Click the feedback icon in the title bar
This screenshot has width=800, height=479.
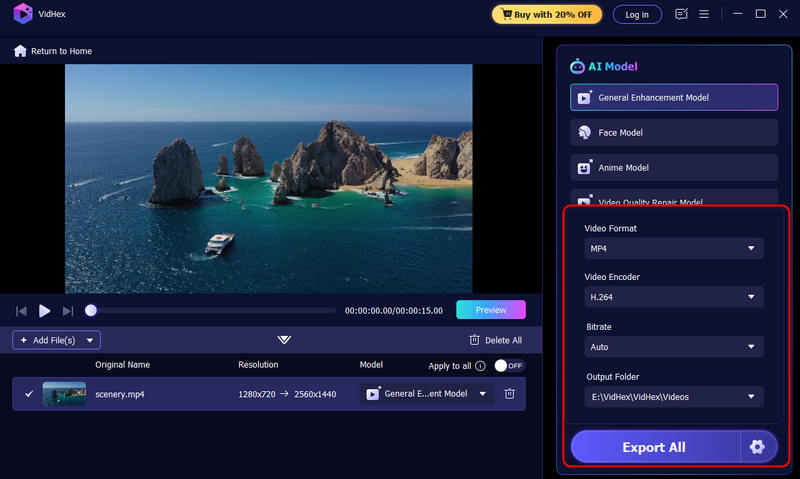pyautogui.click(x=682, y=14)
